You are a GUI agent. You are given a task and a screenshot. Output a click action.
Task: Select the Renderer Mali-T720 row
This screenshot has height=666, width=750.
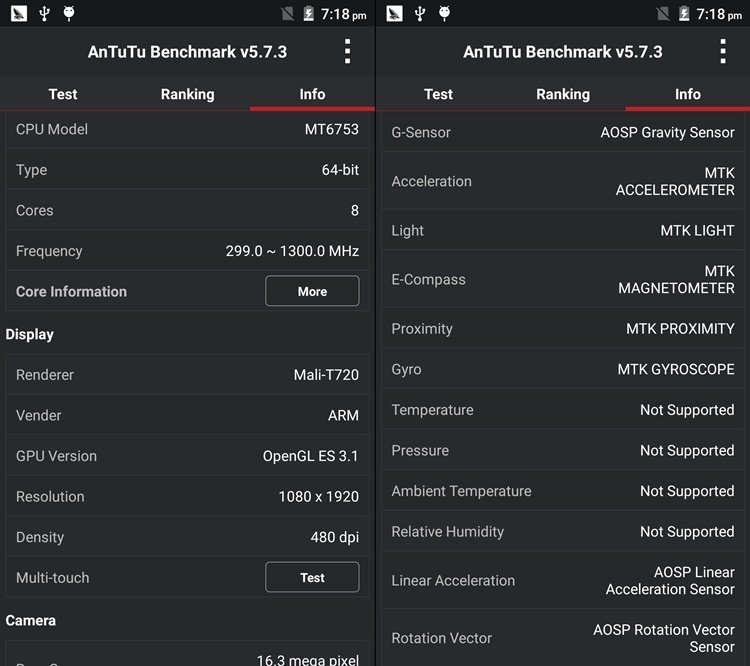[187, 375]
